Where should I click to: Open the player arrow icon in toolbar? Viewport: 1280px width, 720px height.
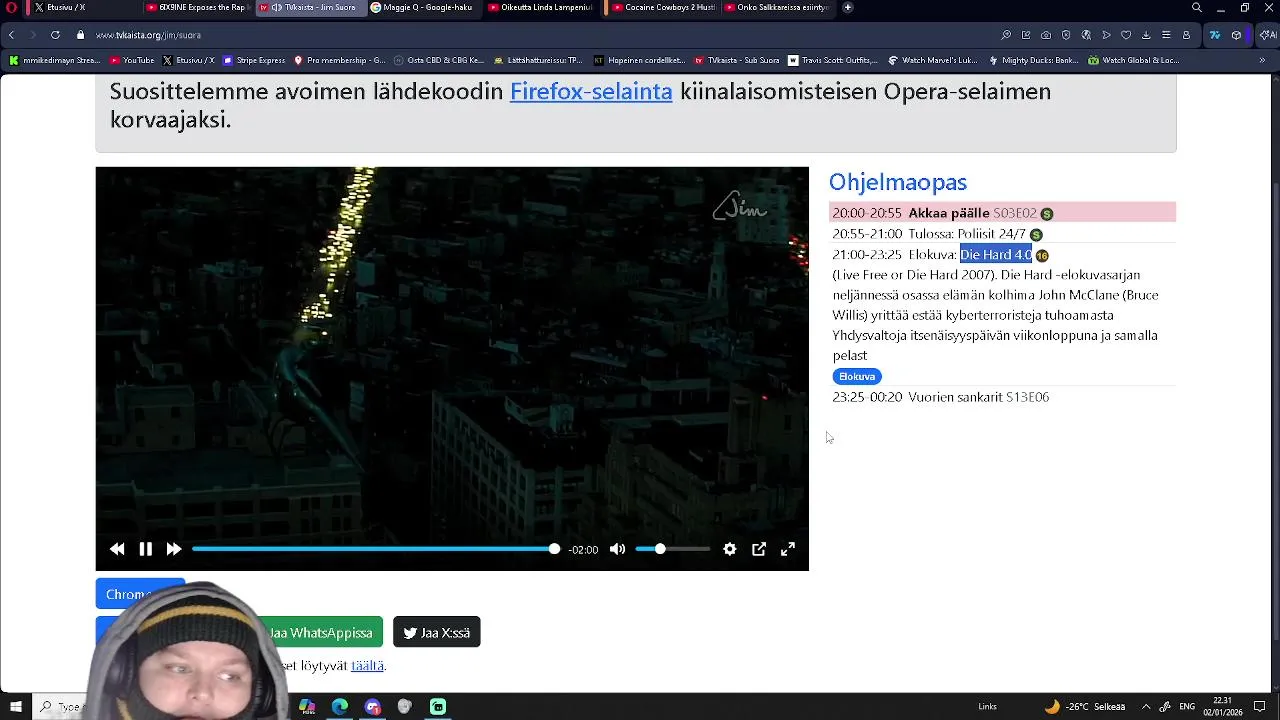[1106, 35]
